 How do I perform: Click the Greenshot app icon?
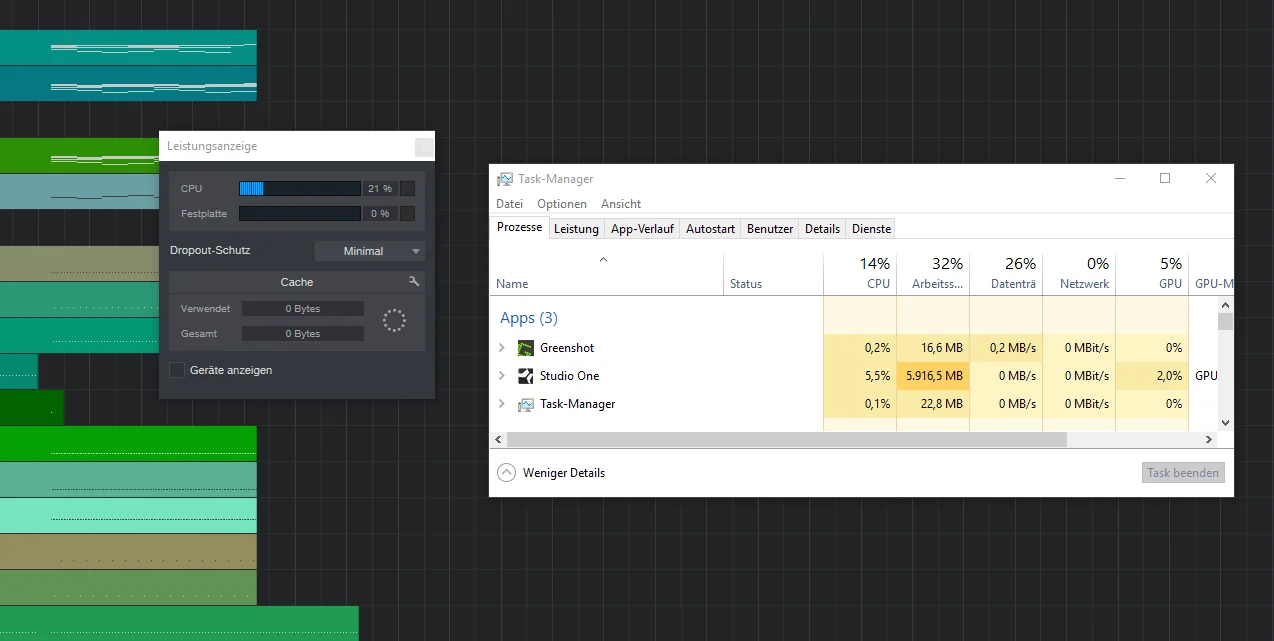(x=526, y=348)
